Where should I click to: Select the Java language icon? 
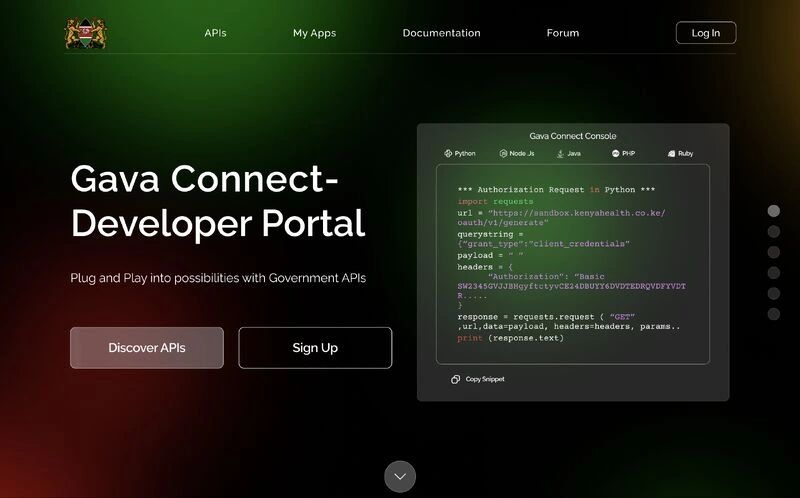click(x=560, y=154)
